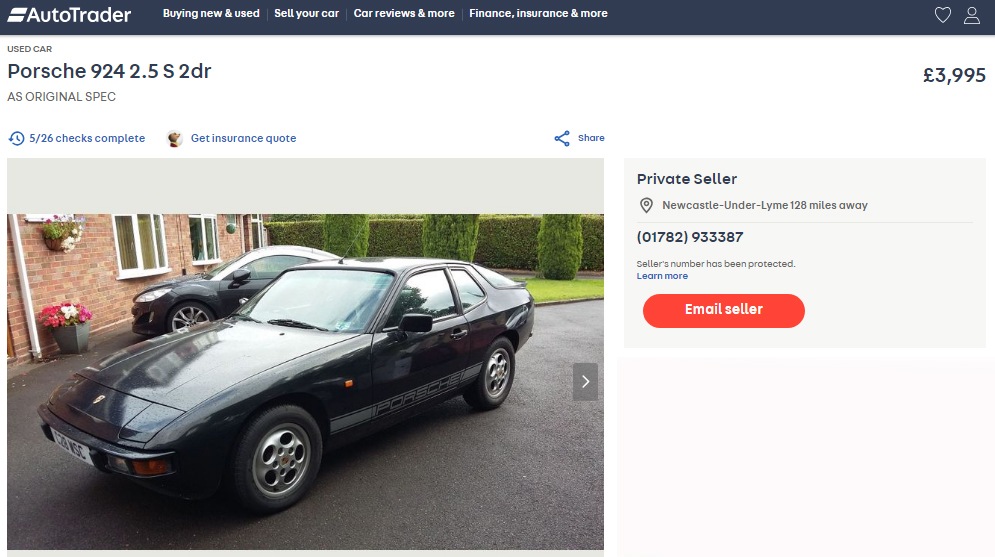
Task: Open Sell your car menu
Action: pyautogui.click(x=306, y=13)
